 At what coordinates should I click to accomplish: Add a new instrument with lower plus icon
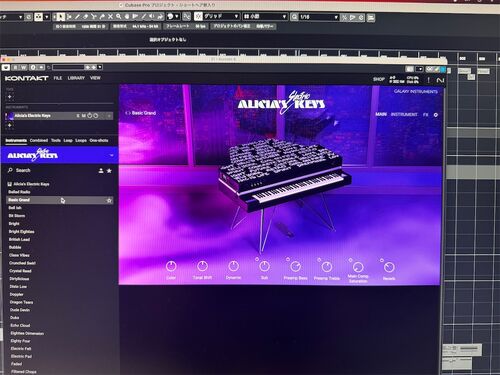coord(9,125)
